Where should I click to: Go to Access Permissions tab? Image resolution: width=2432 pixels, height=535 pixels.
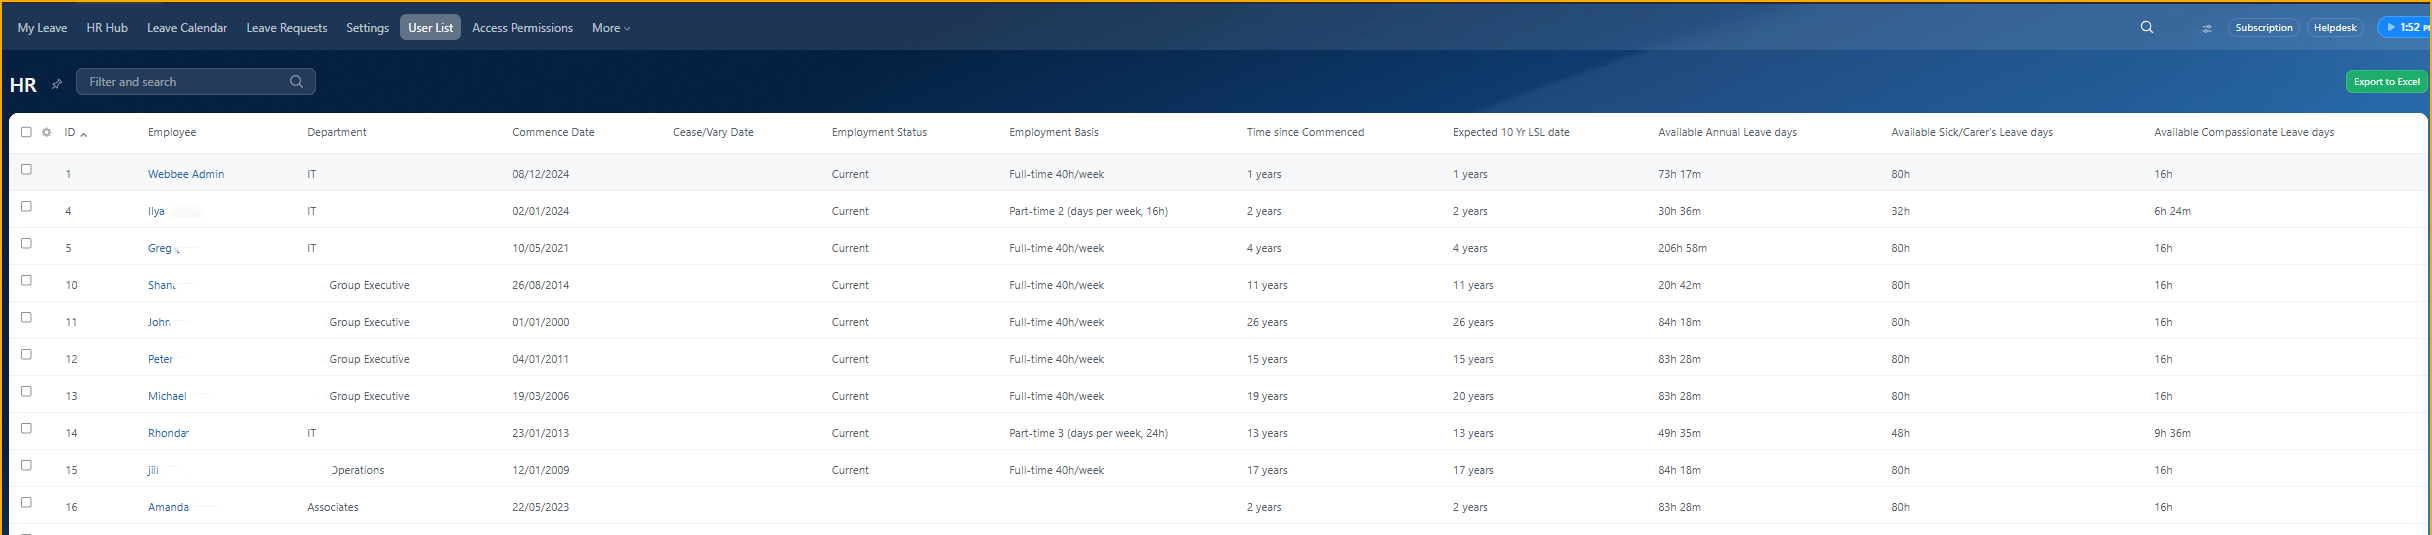pyautogui.click(x=522, y=28)
